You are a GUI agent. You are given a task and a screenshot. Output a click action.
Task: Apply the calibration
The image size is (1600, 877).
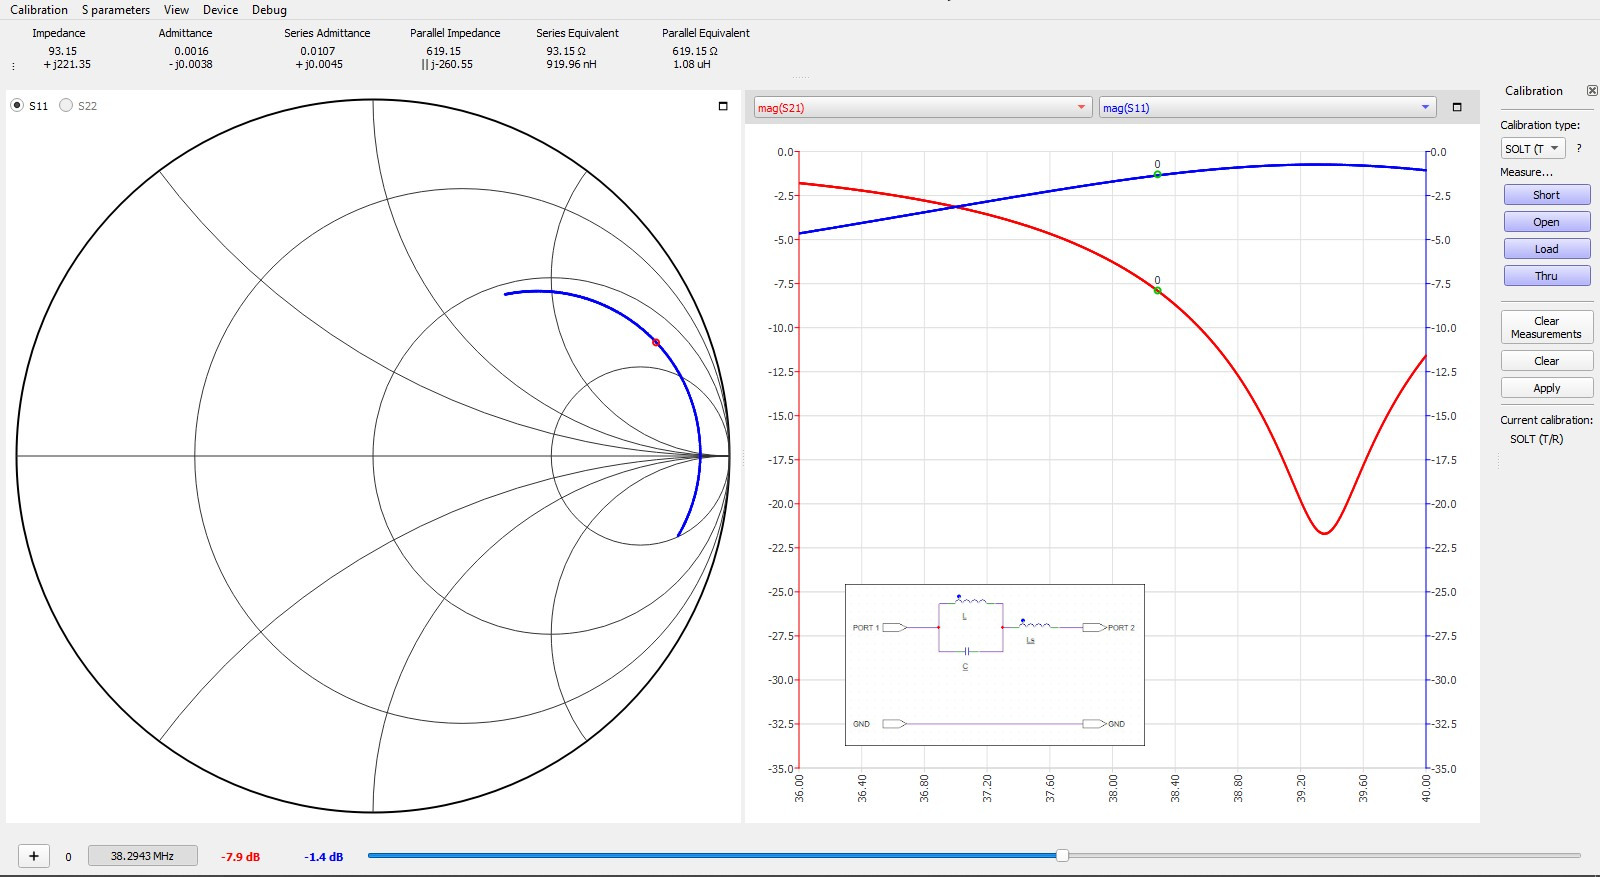click(1546, 388)
